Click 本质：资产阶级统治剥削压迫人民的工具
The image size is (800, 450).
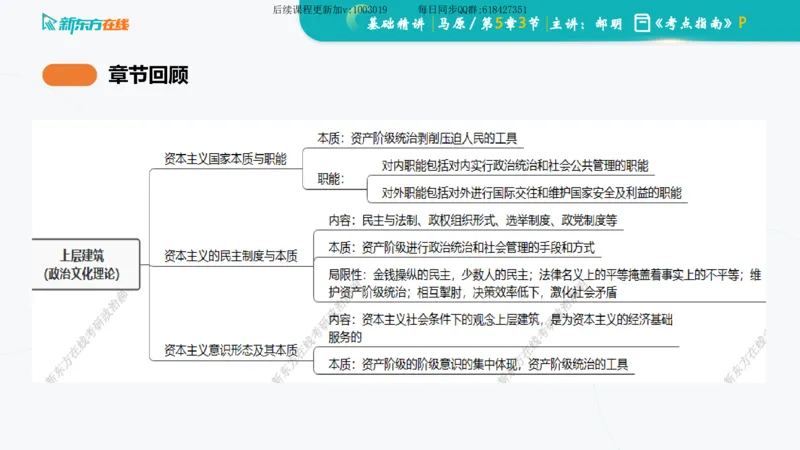click(x=417, y=138)
